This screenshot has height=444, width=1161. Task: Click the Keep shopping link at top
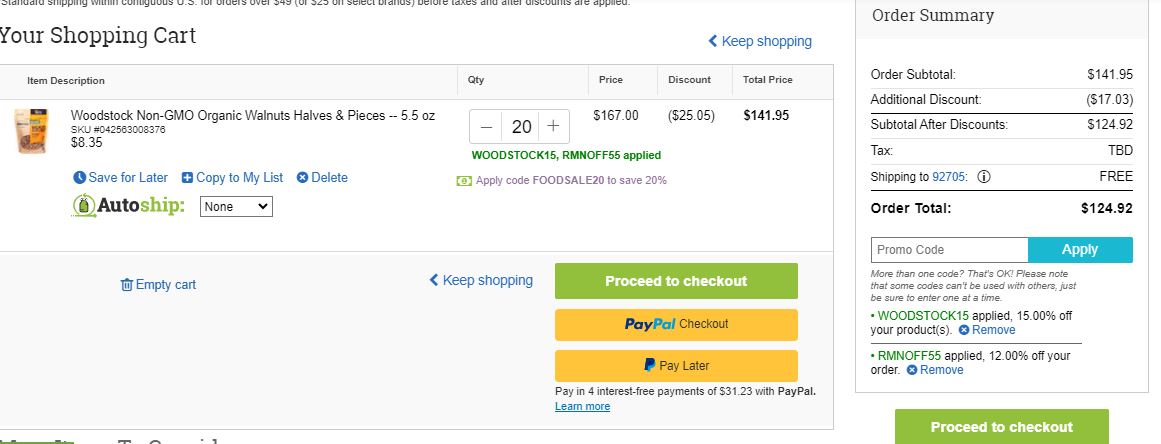(760, 41)
